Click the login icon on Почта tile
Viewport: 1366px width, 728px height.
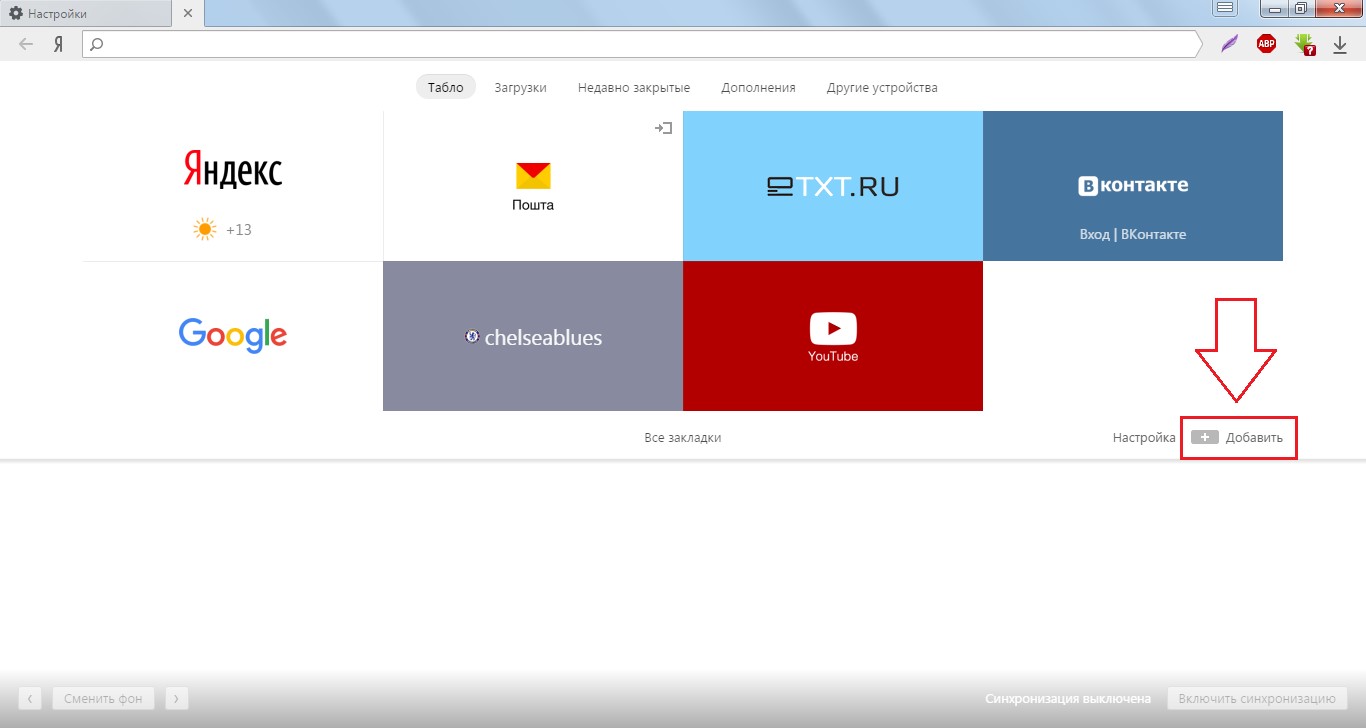[663, 128]
